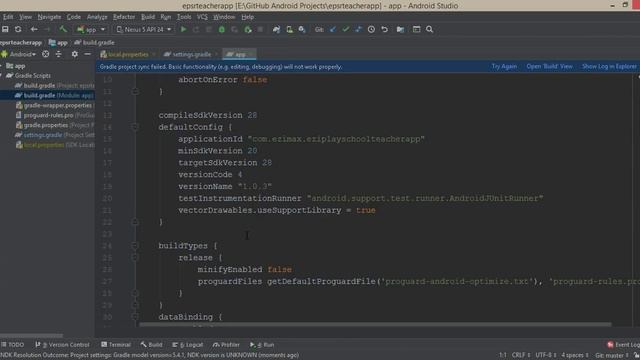
Task: Click the Sync Project with Gradle Files icon
Action: [276, 29]
